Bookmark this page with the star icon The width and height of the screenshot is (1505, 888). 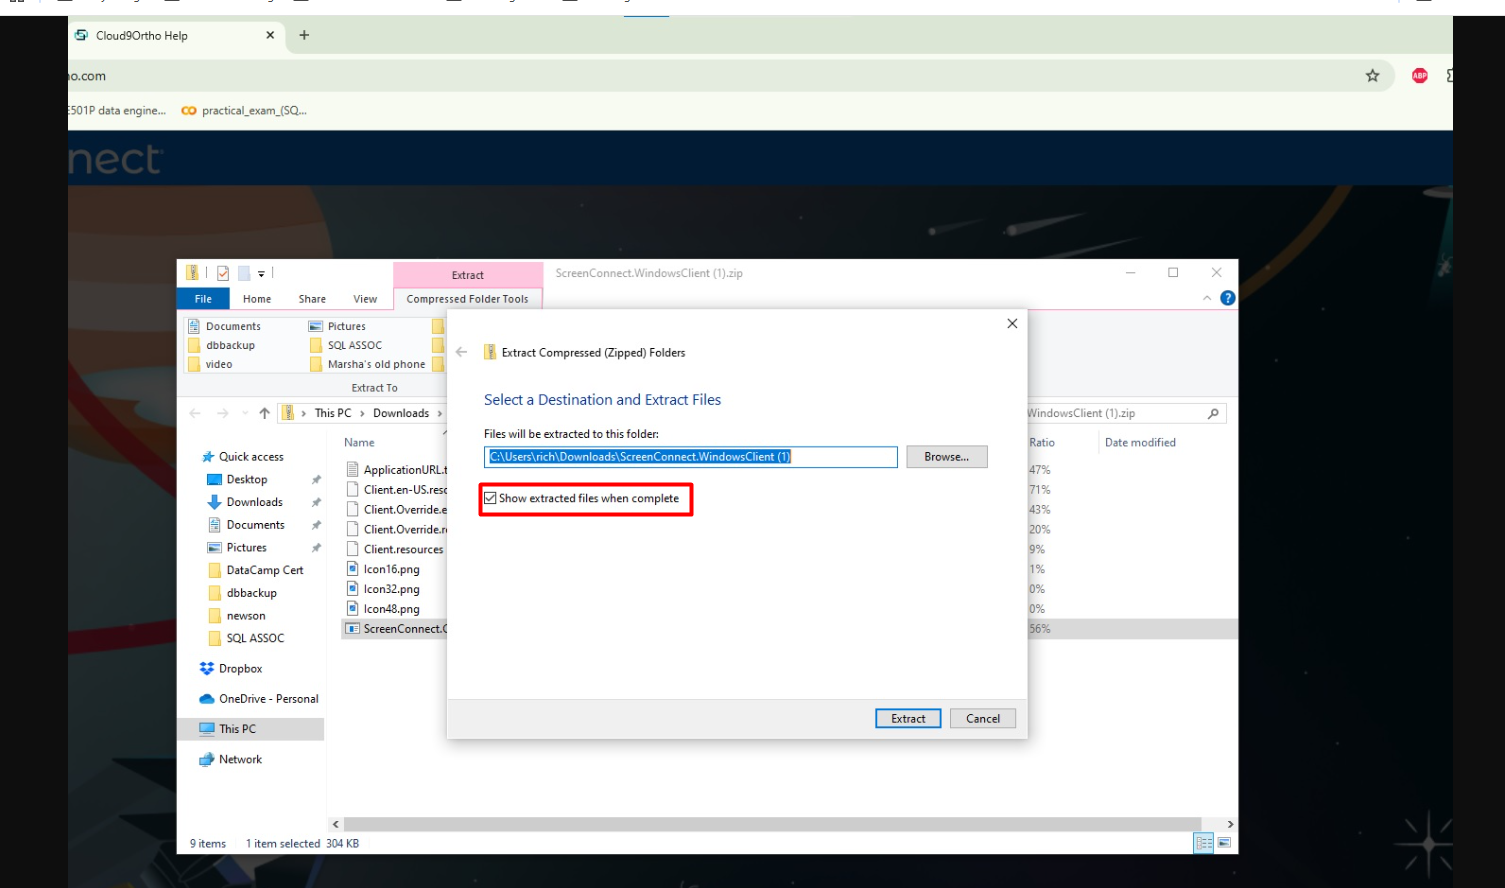click(1372, 76)
